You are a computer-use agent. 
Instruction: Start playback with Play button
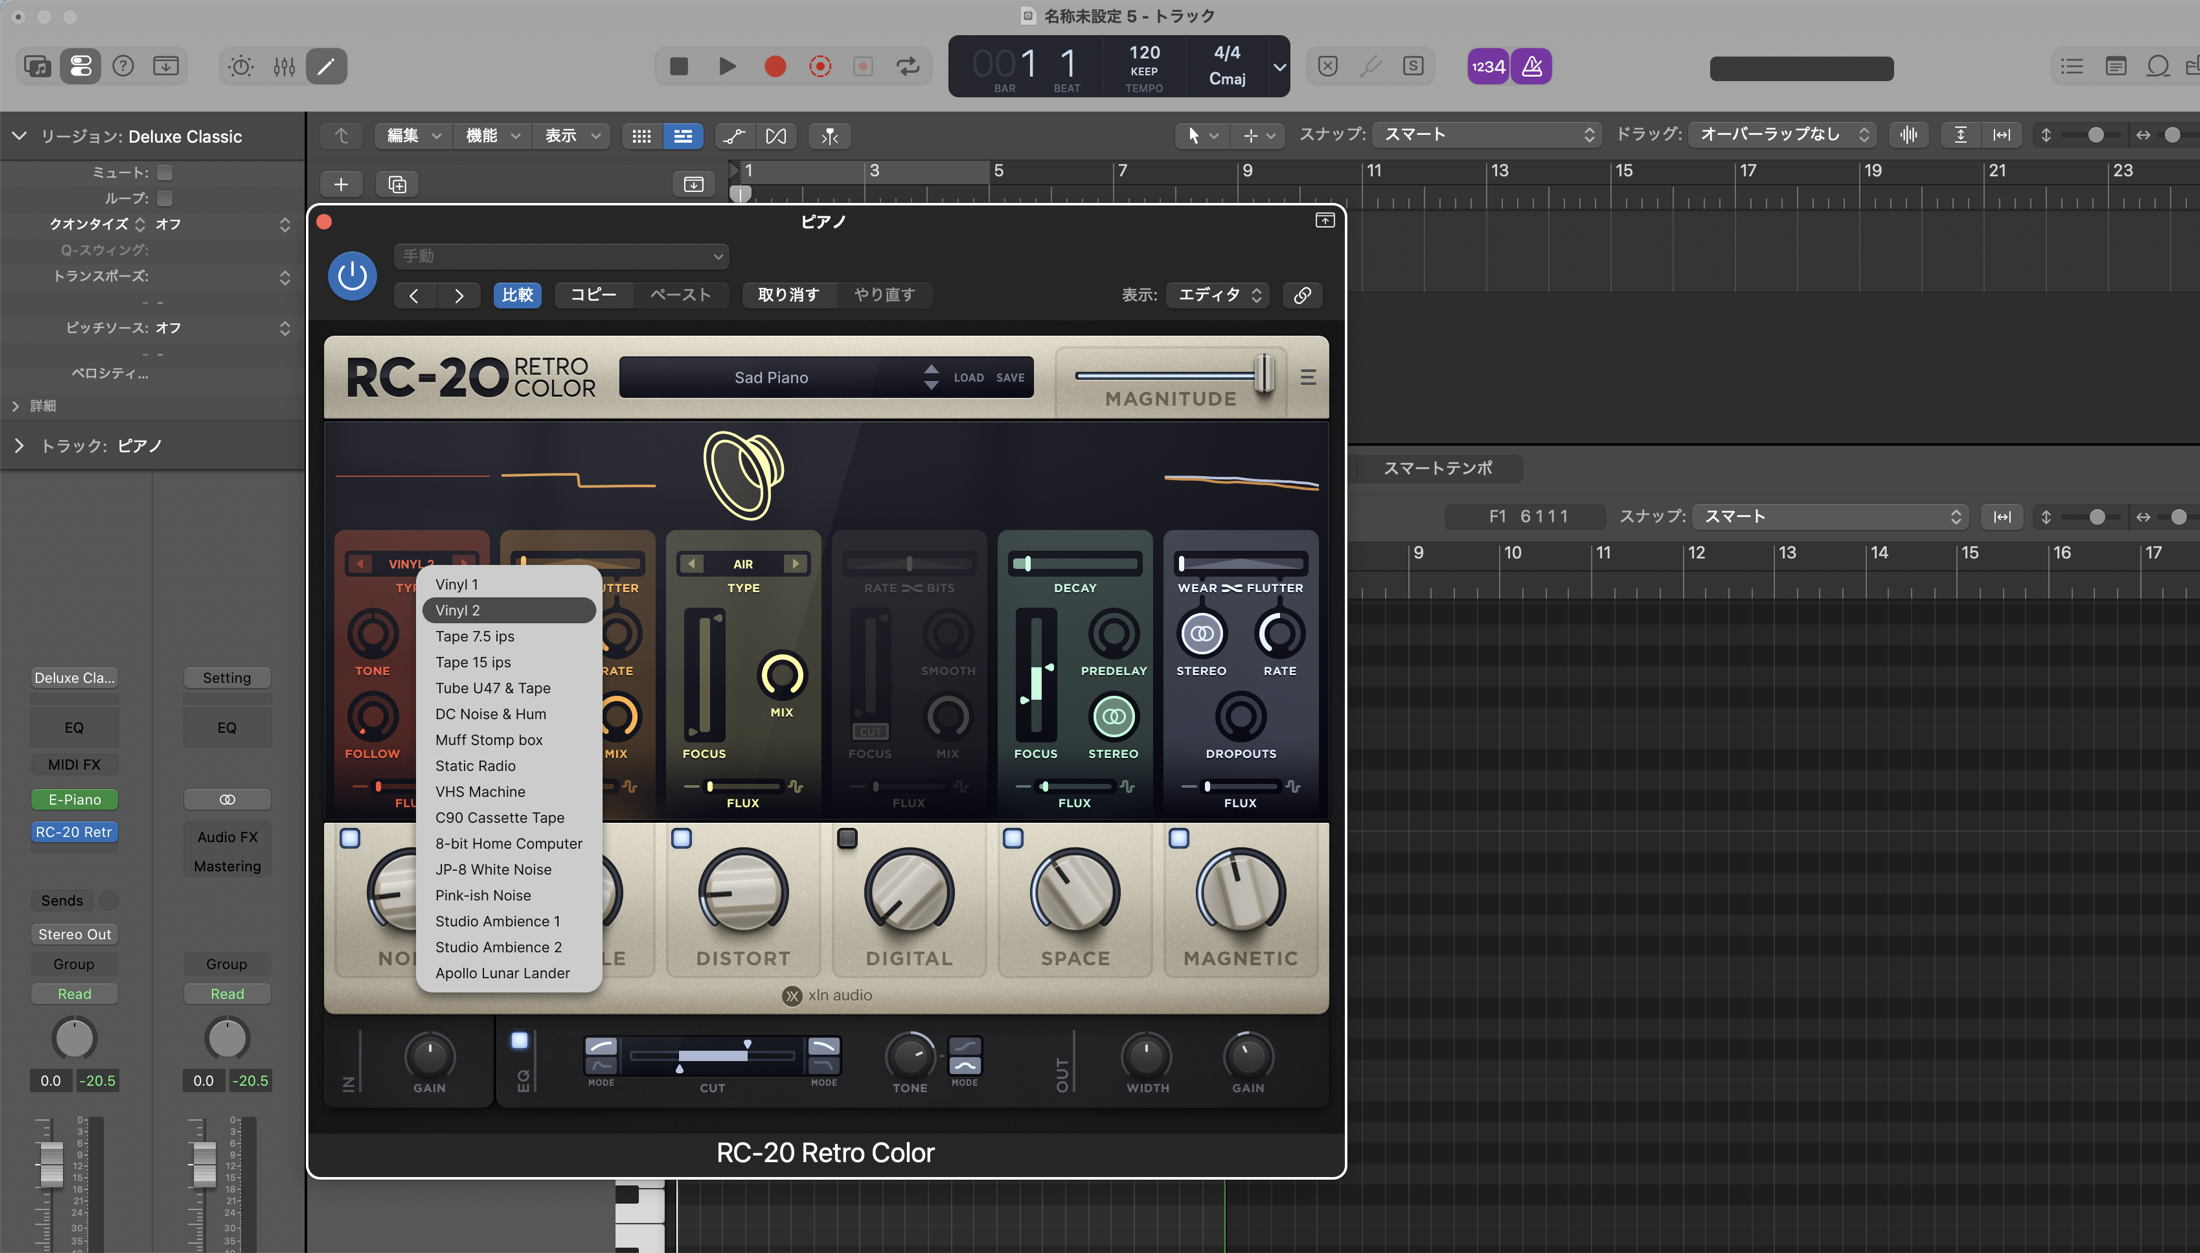click(x=727, y=66)
